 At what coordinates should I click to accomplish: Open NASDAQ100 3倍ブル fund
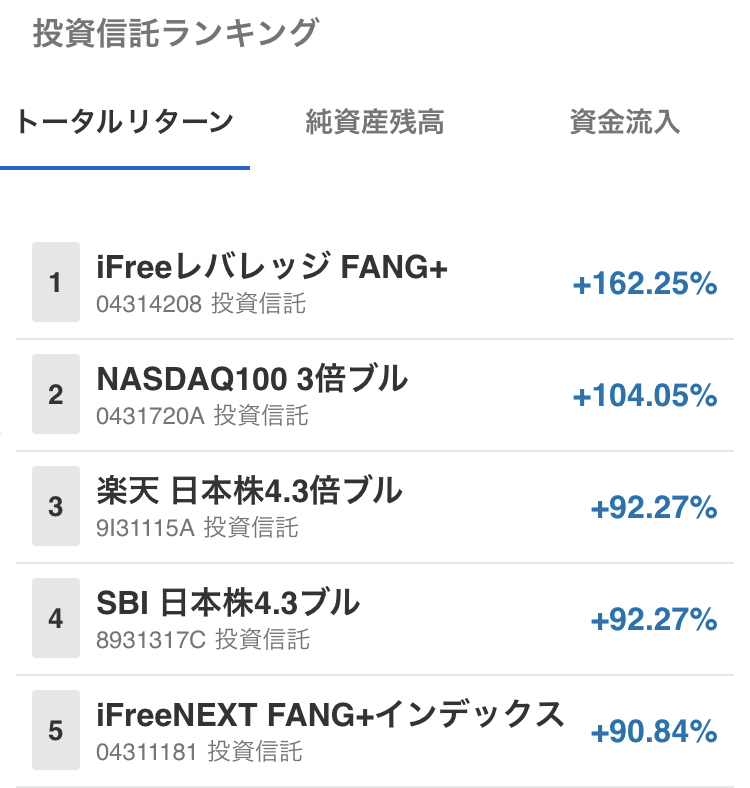252,379
